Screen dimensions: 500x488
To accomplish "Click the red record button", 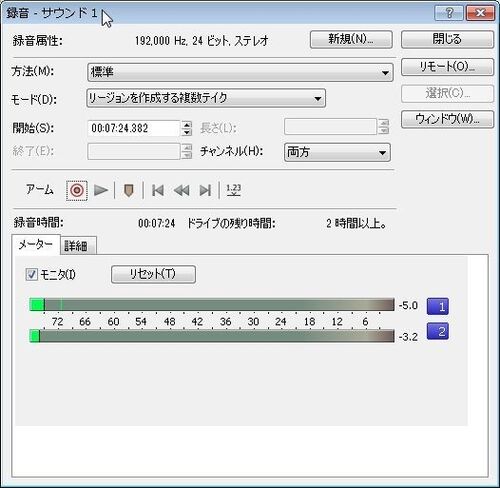I will tap(77, 191).
